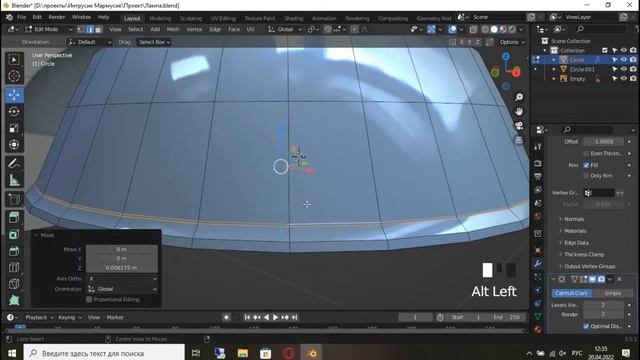Toggle the Collection exclude checkbox
The width and height of the screenshot is (640, 360).
coord(605,50)
